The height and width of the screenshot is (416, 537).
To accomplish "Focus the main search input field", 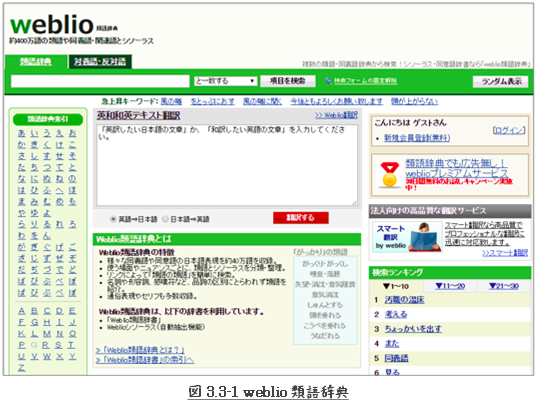I will pyautogui.click(x=100, y=81).
